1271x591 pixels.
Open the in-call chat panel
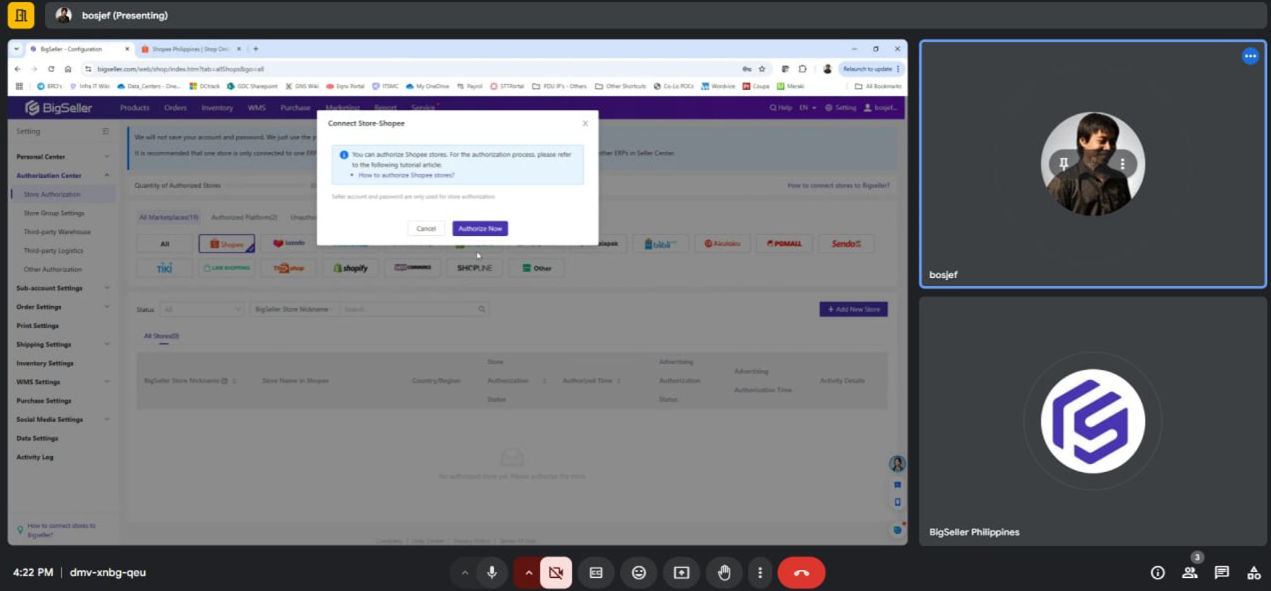coord(1221,573)
